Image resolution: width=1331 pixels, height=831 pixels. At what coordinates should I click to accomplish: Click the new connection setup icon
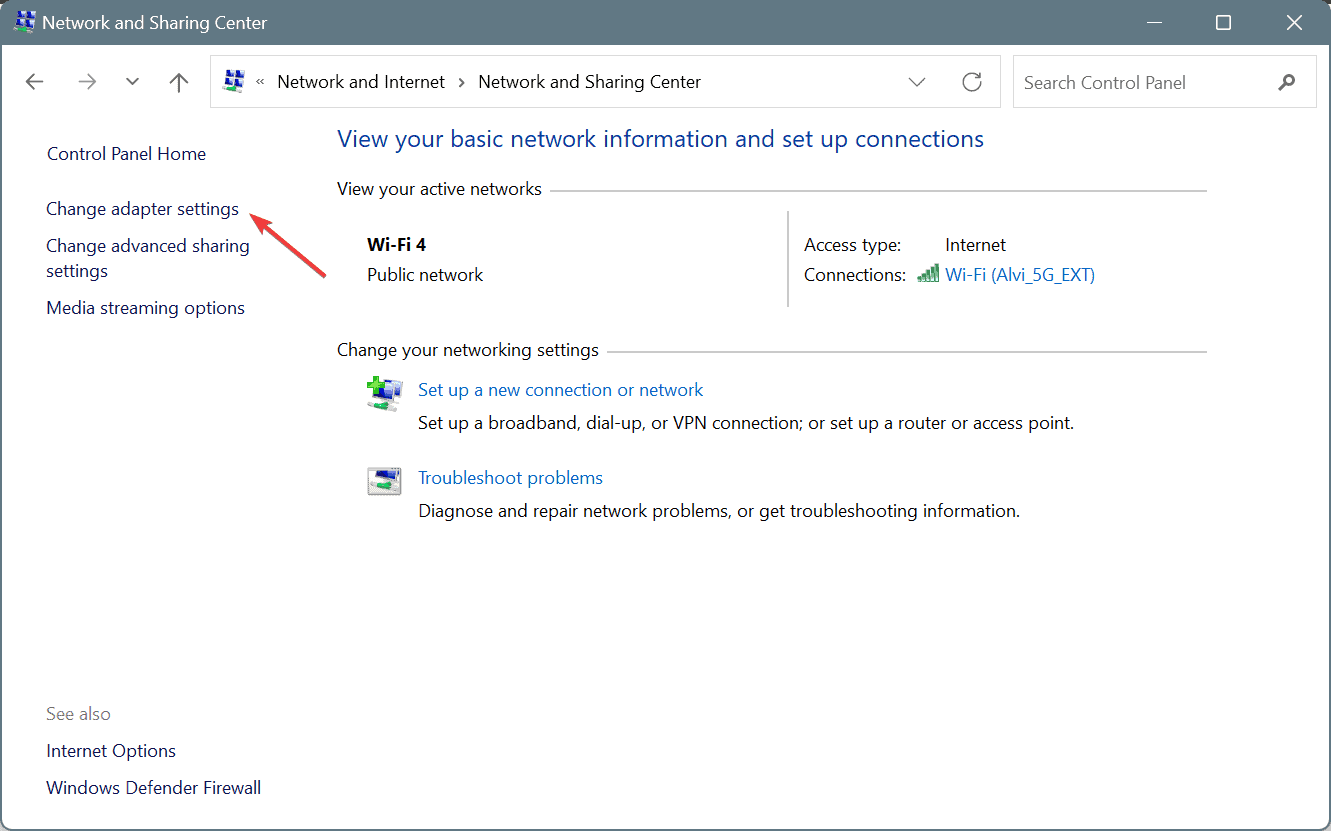(384, 393)
